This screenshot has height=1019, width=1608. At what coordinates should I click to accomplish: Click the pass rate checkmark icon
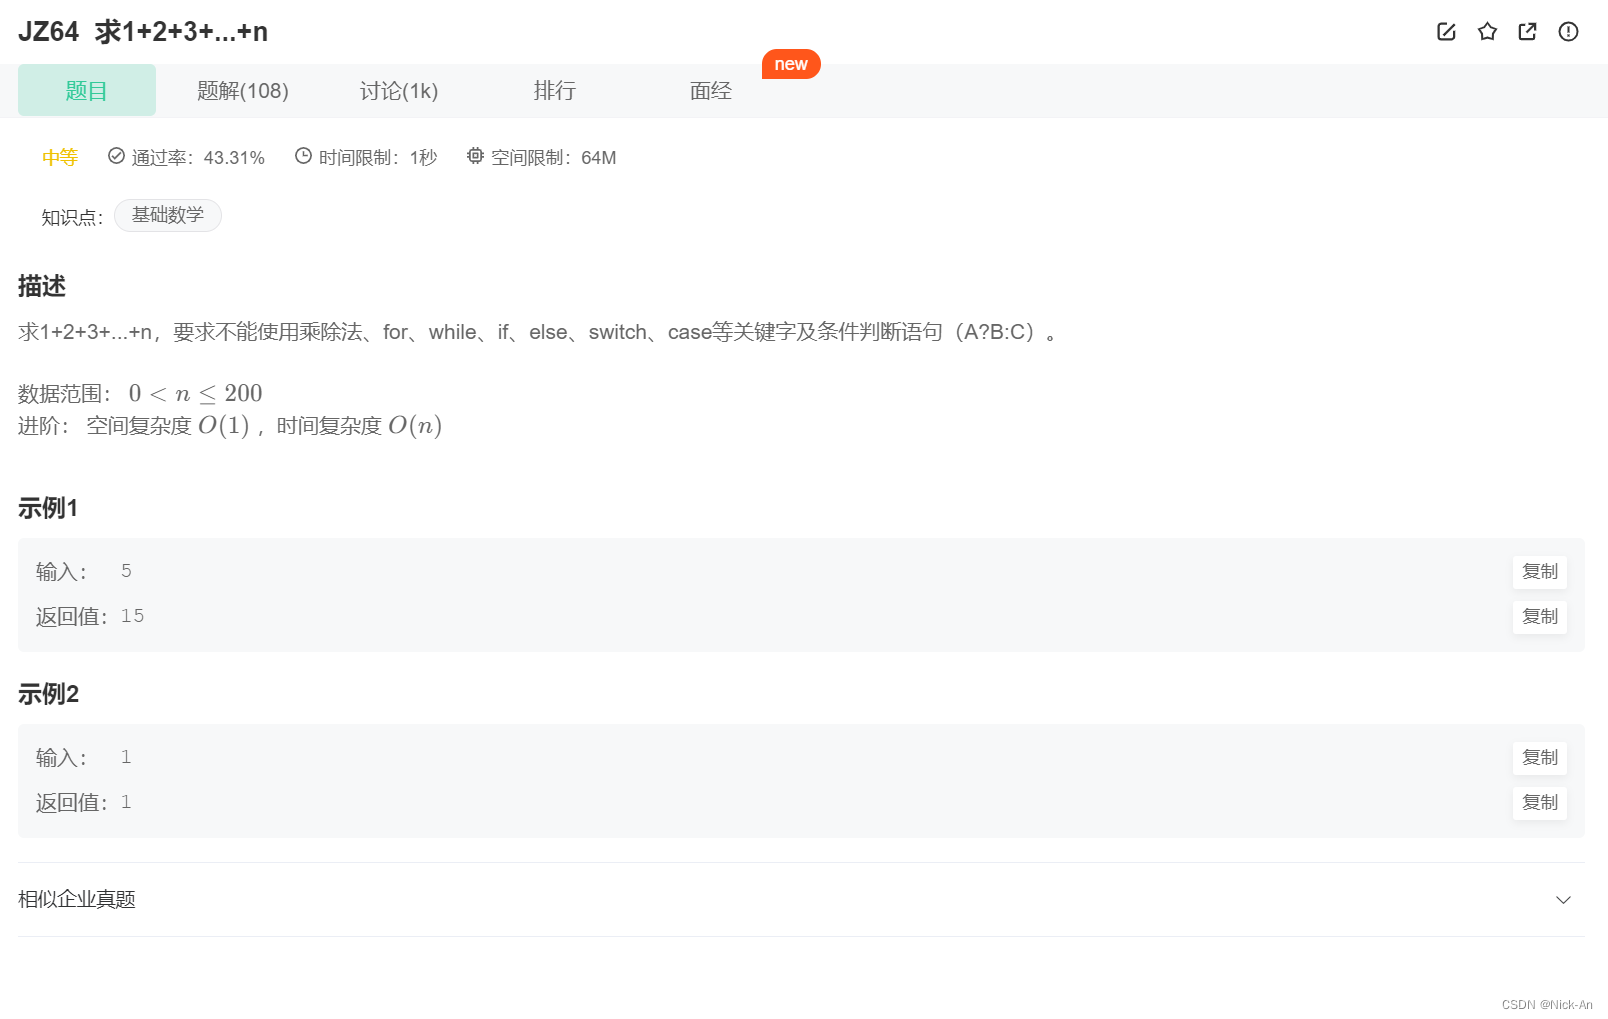[x=116, y=156]
